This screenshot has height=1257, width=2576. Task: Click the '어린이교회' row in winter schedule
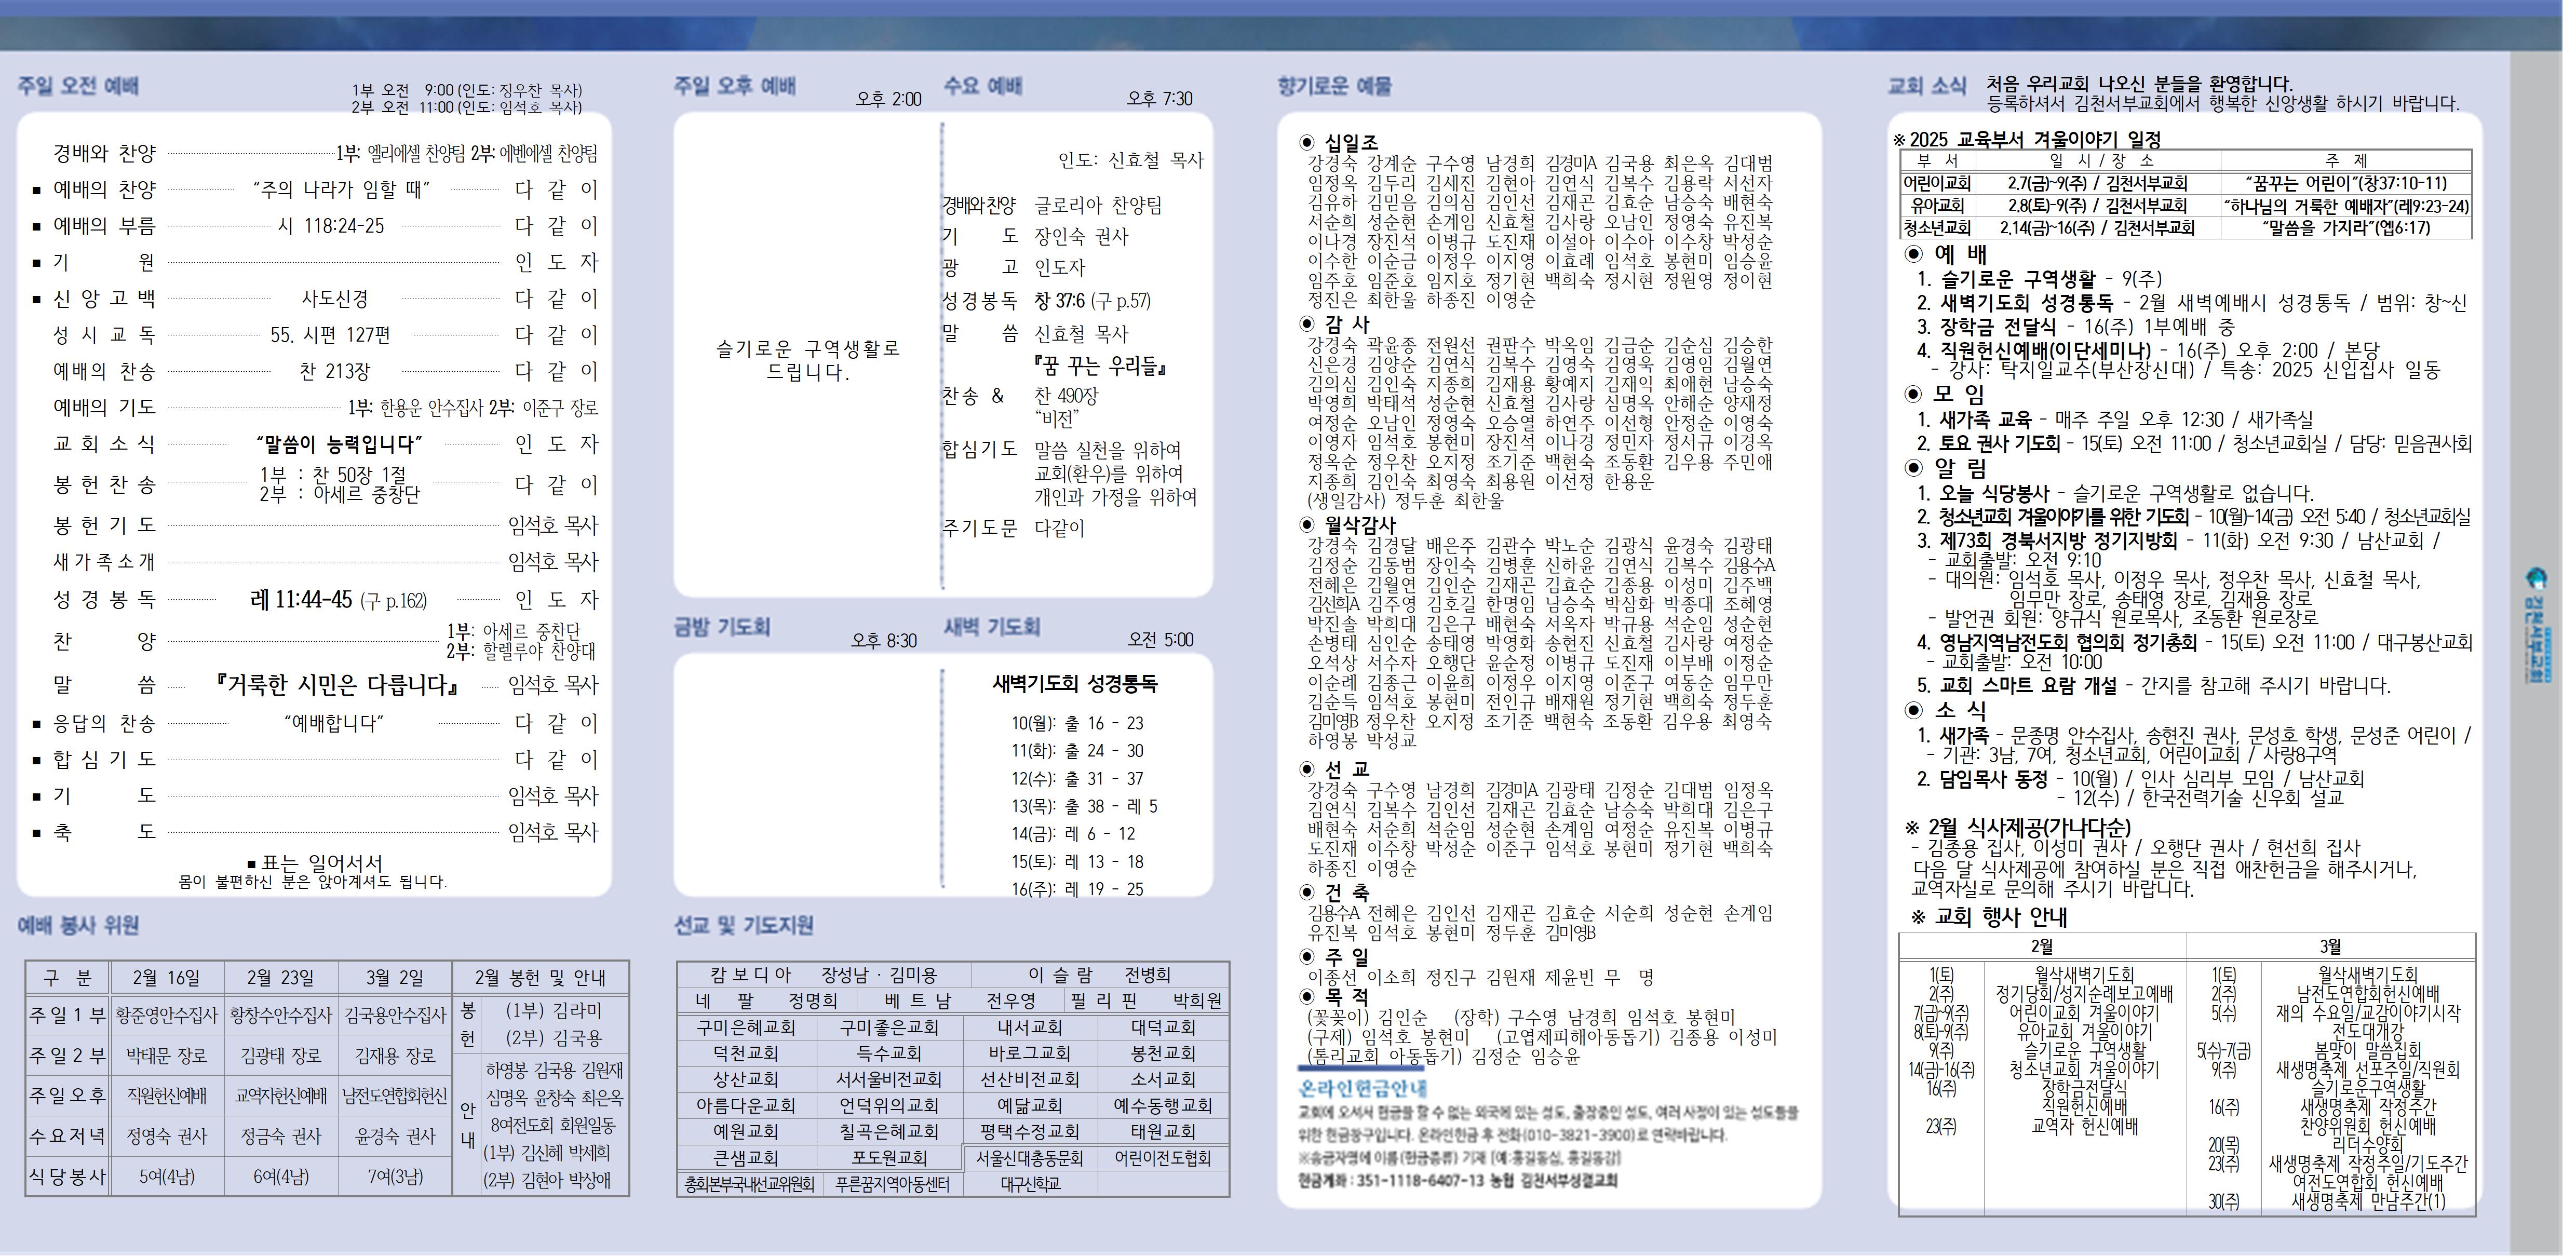click(2186, 184)
